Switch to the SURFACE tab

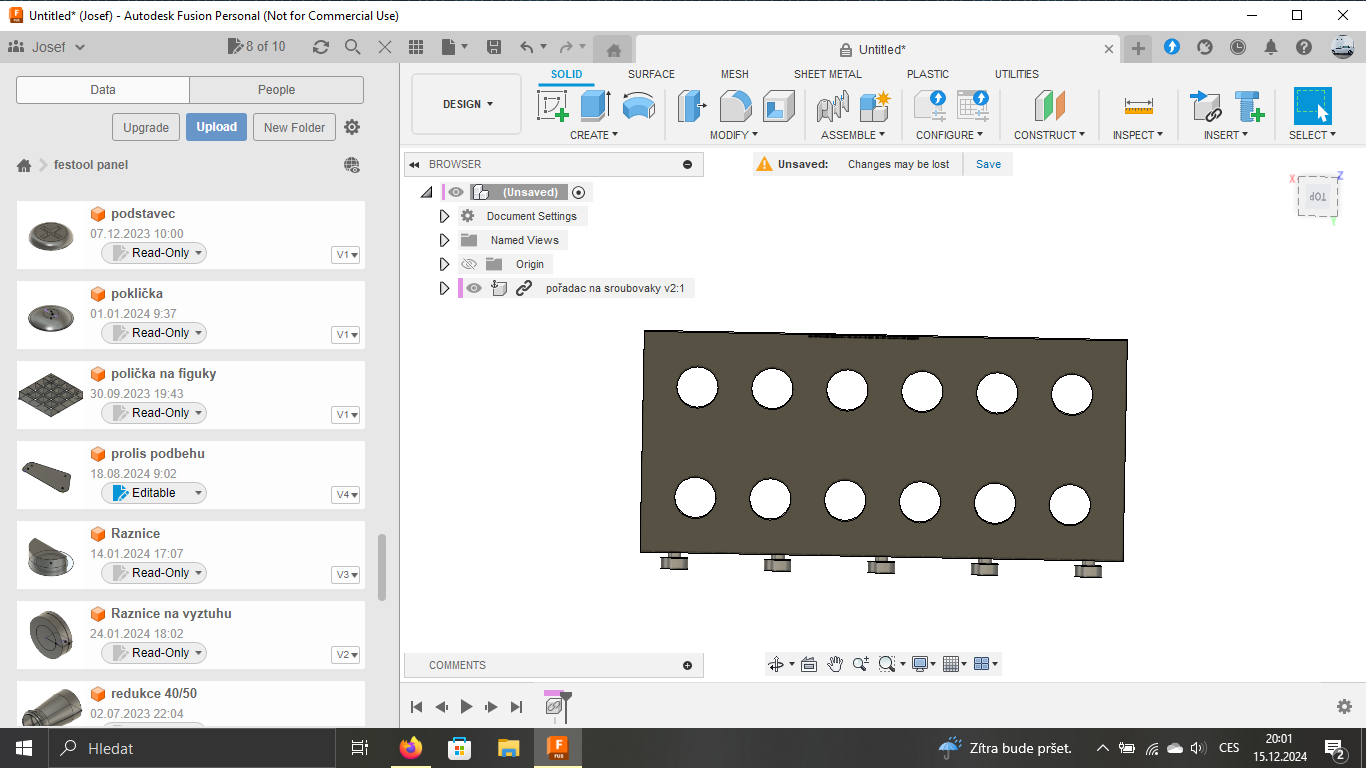(651, 74)
